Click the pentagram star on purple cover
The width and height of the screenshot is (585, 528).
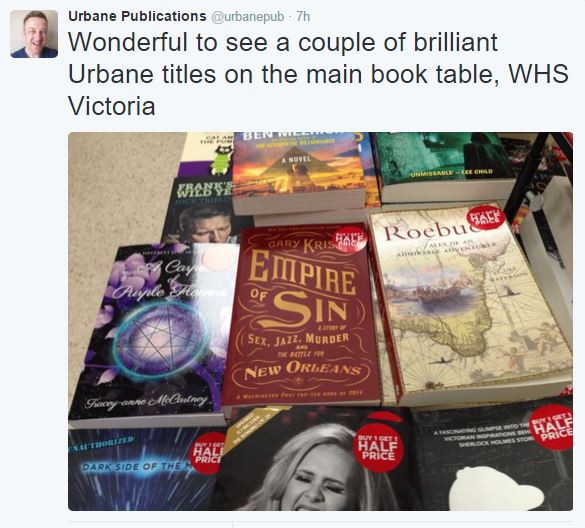click(x=161, y=339)
